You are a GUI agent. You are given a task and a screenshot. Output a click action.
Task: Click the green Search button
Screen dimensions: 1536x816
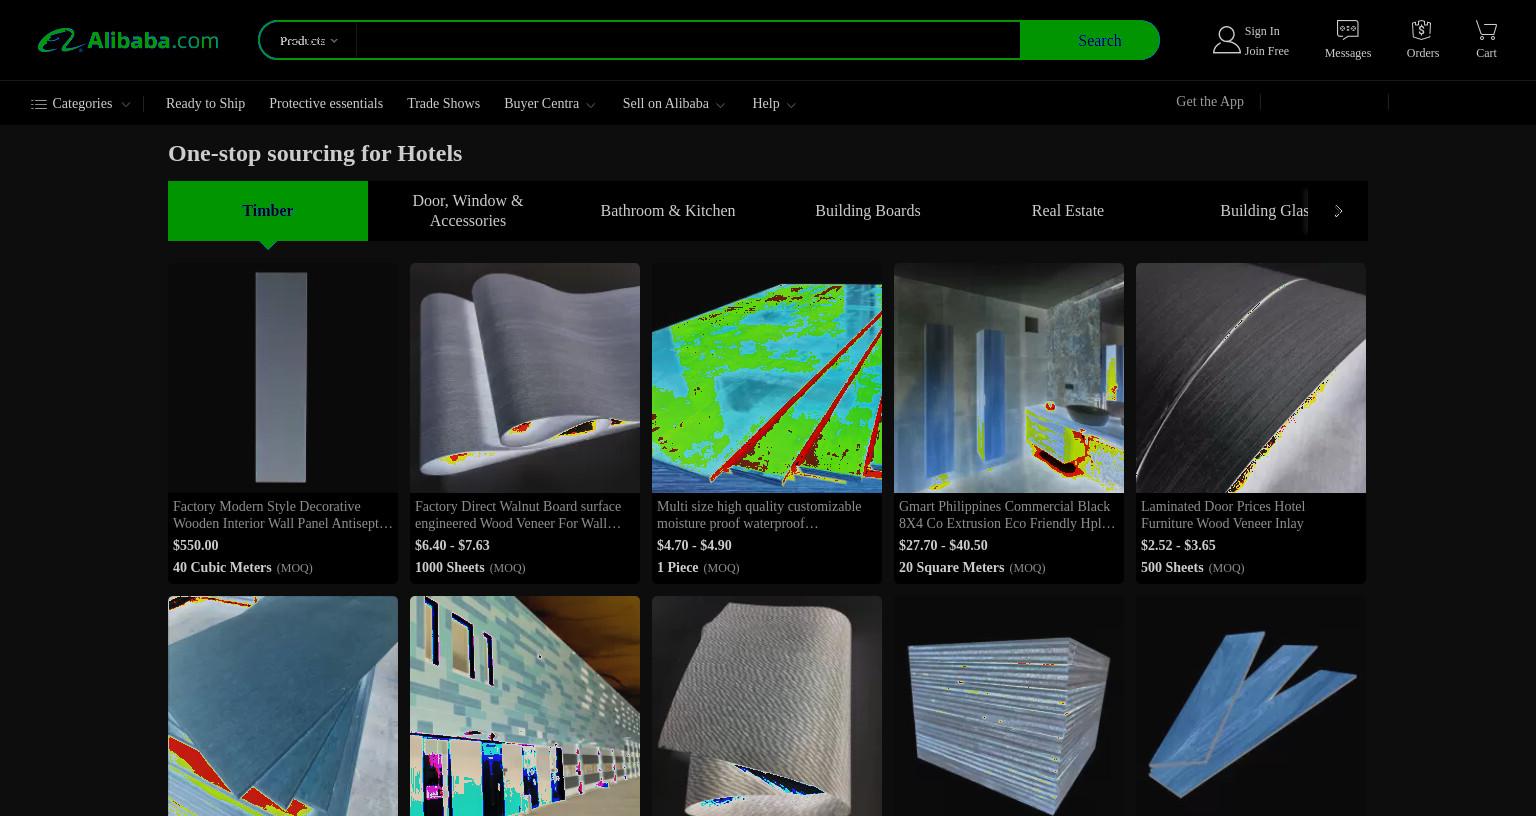[1089, 41]
